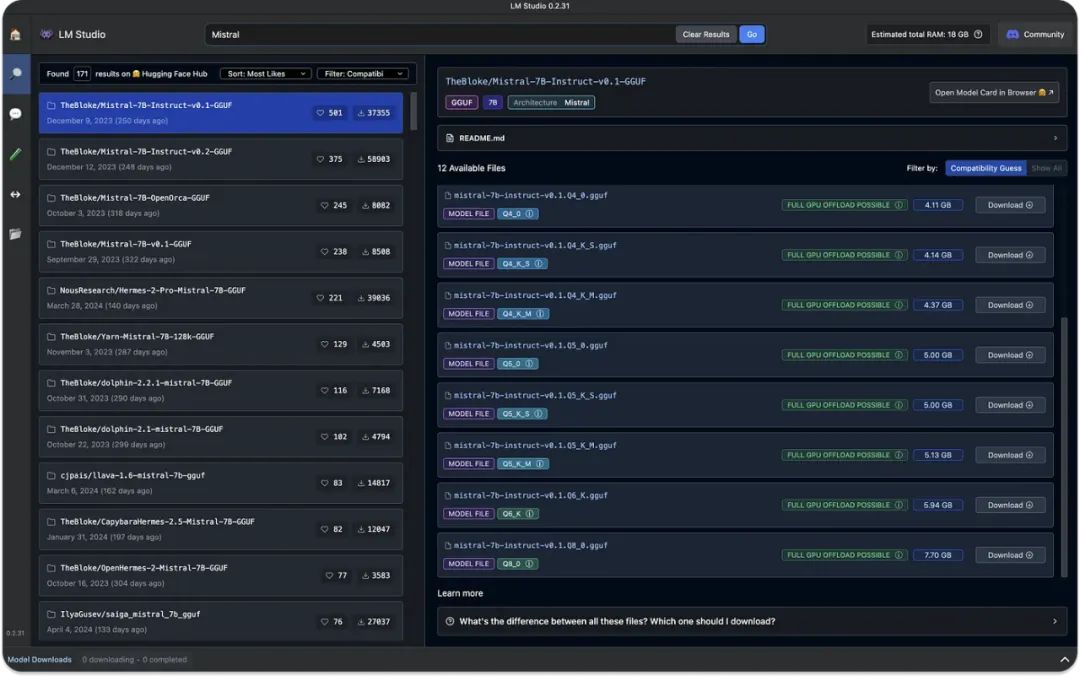Click info icon beside Q4_K_S tag
The height and width of the screenshot is (676, 1080).
(x=539, y=264)
